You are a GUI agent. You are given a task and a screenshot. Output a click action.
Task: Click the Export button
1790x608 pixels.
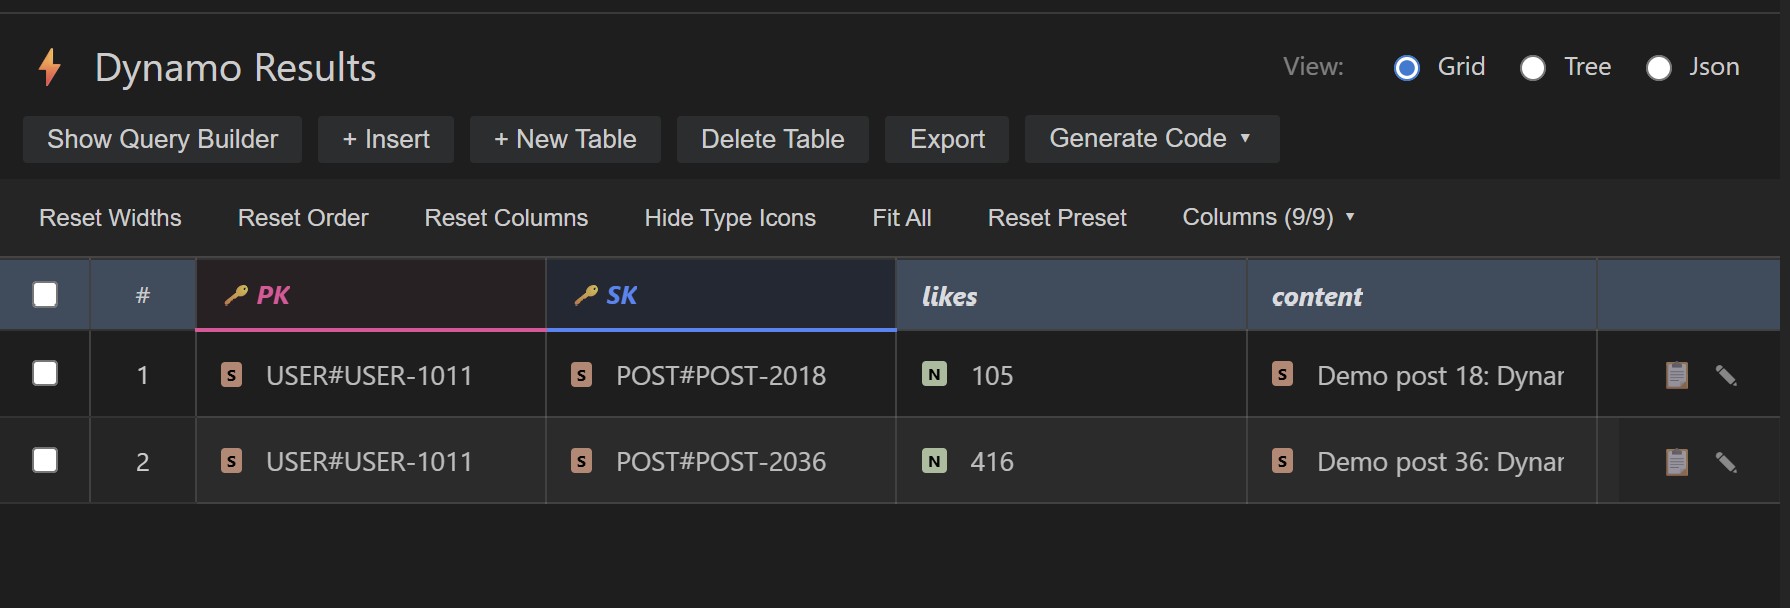(x=947, y=139)
